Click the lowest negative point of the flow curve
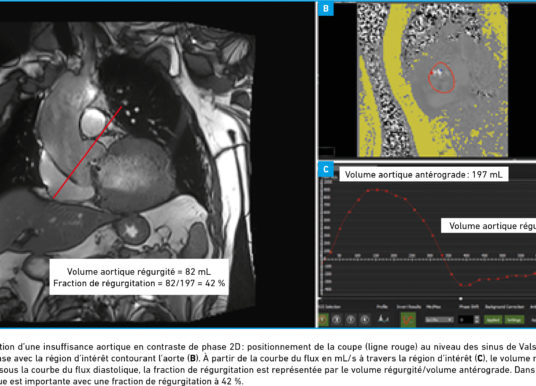536x386 pixels. (461, 285)
